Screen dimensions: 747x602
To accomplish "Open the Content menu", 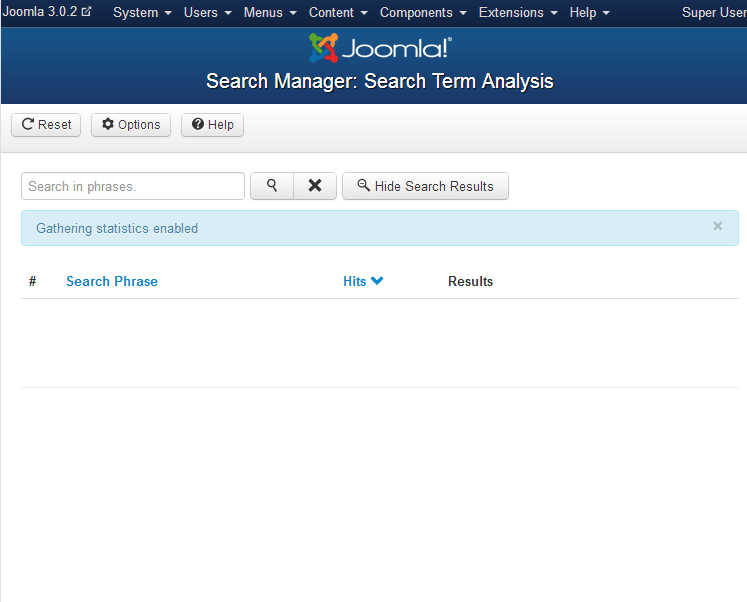I will tap(338, 12).
